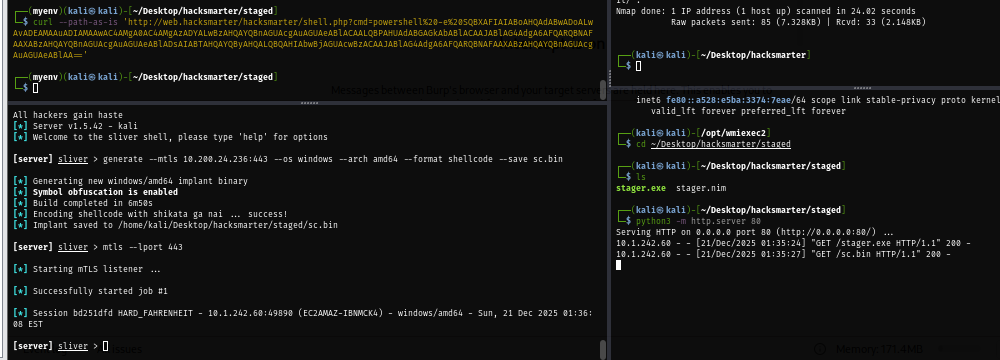Click the 'ls' command
This screenshot has width=1000, height=360.
pyautogui.click(x=642, y=177)
